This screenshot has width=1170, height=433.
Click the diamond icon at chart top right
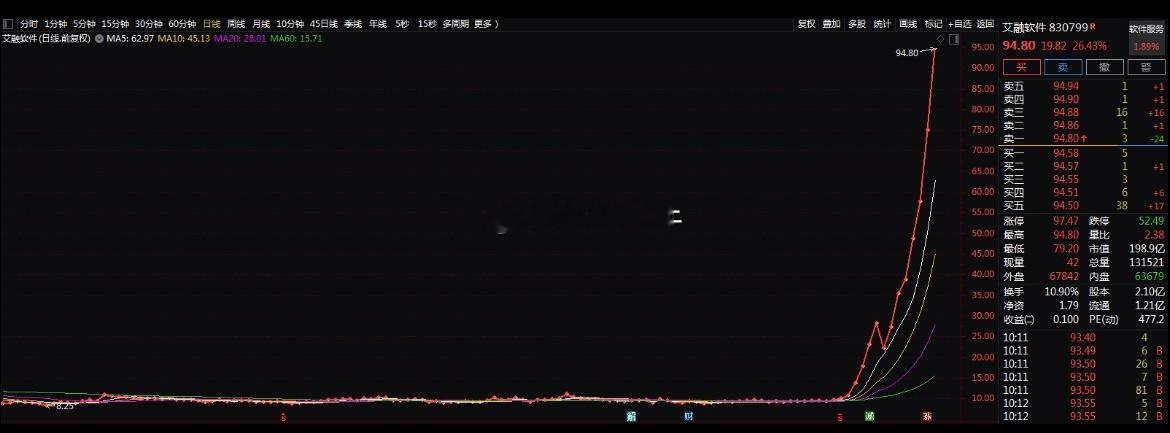[x=940, y=38]
